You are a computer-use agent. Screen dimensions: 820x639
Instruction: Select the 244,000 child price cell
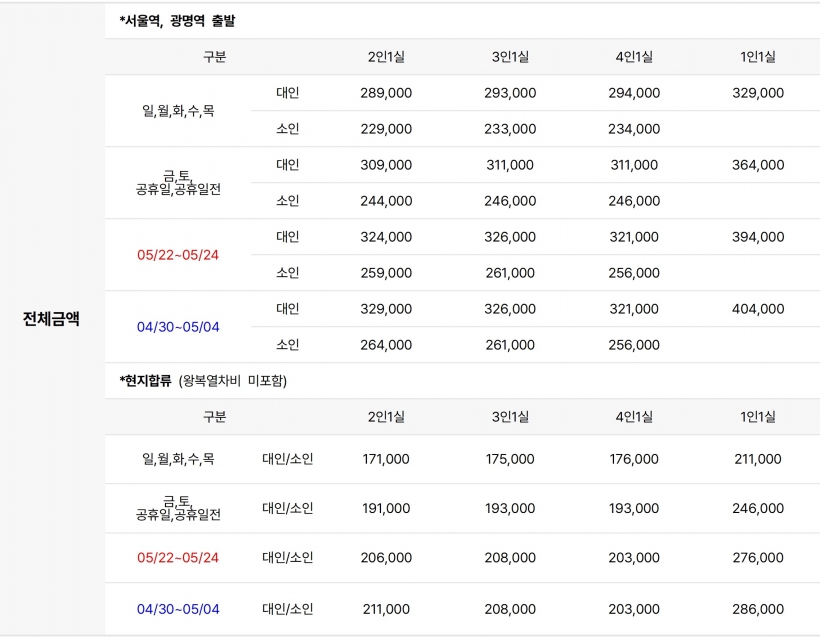point(386,201)
